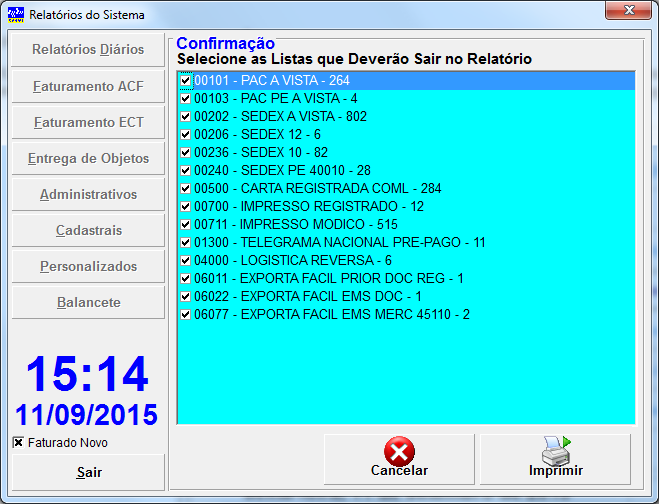Select the row text 00711 - IMPRESSO MODICO - 515
The width and height of the screenshot is (659, 504).
tap(296, 224)
